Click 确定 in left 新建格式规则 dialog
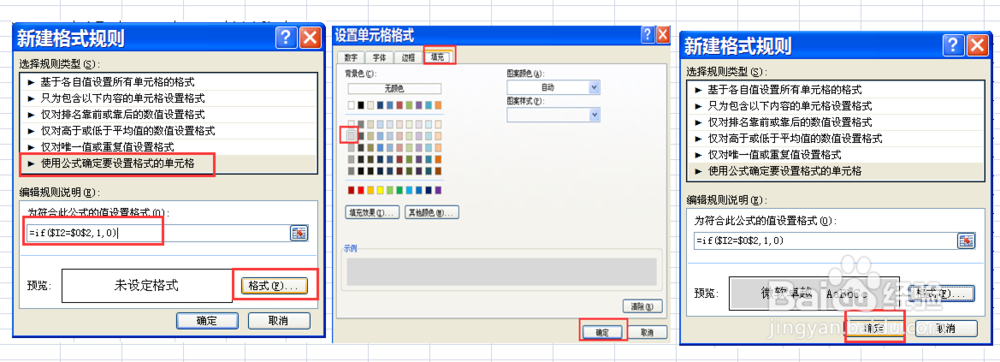This screenshot has height=362, width=1000. click(x=207, y=320)
